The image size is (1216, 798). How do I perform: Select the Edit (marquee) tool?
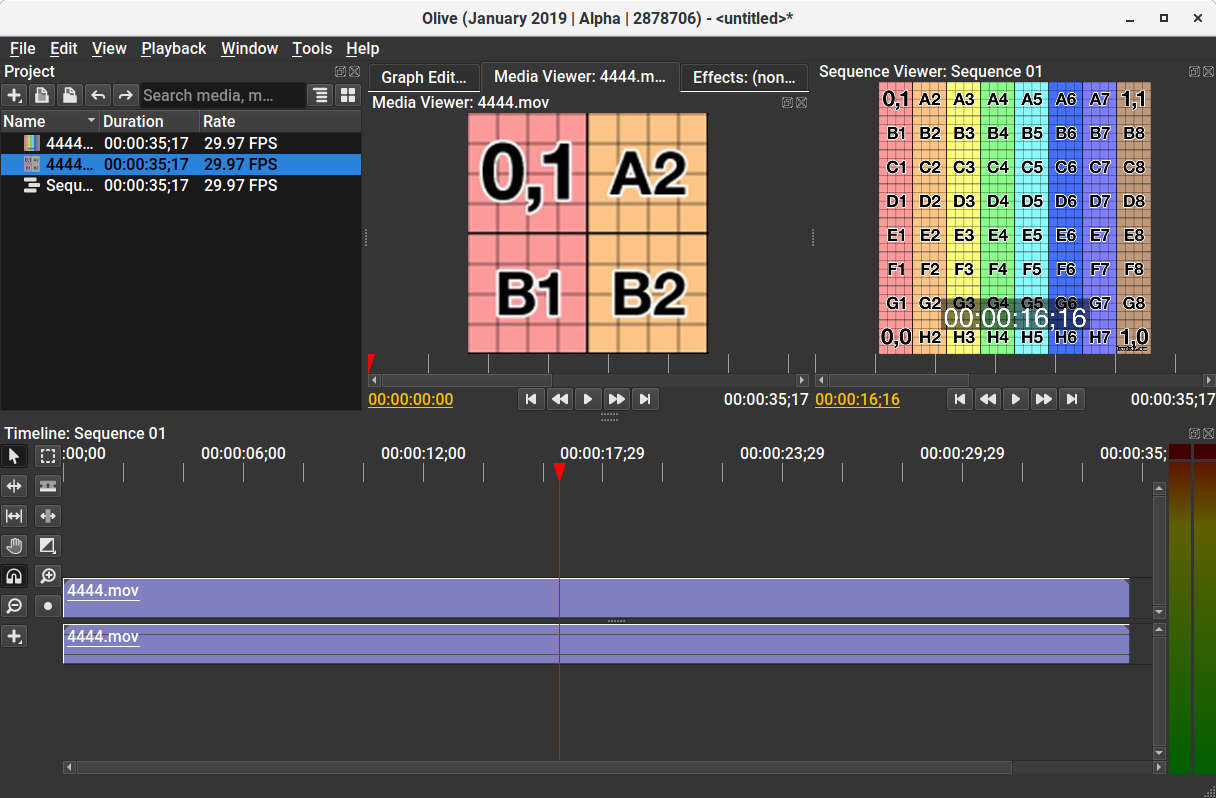[47, 456]
